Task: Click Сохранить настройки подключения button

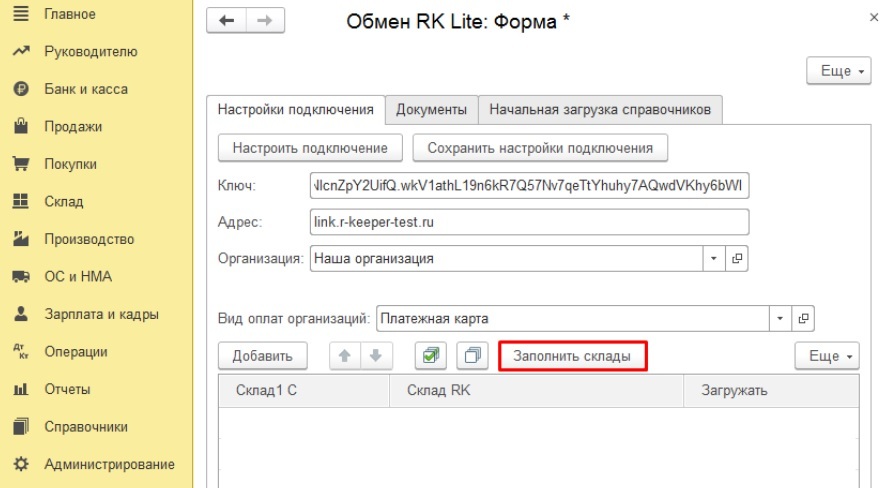Action: pyautogui.click(x=540, y=148)
